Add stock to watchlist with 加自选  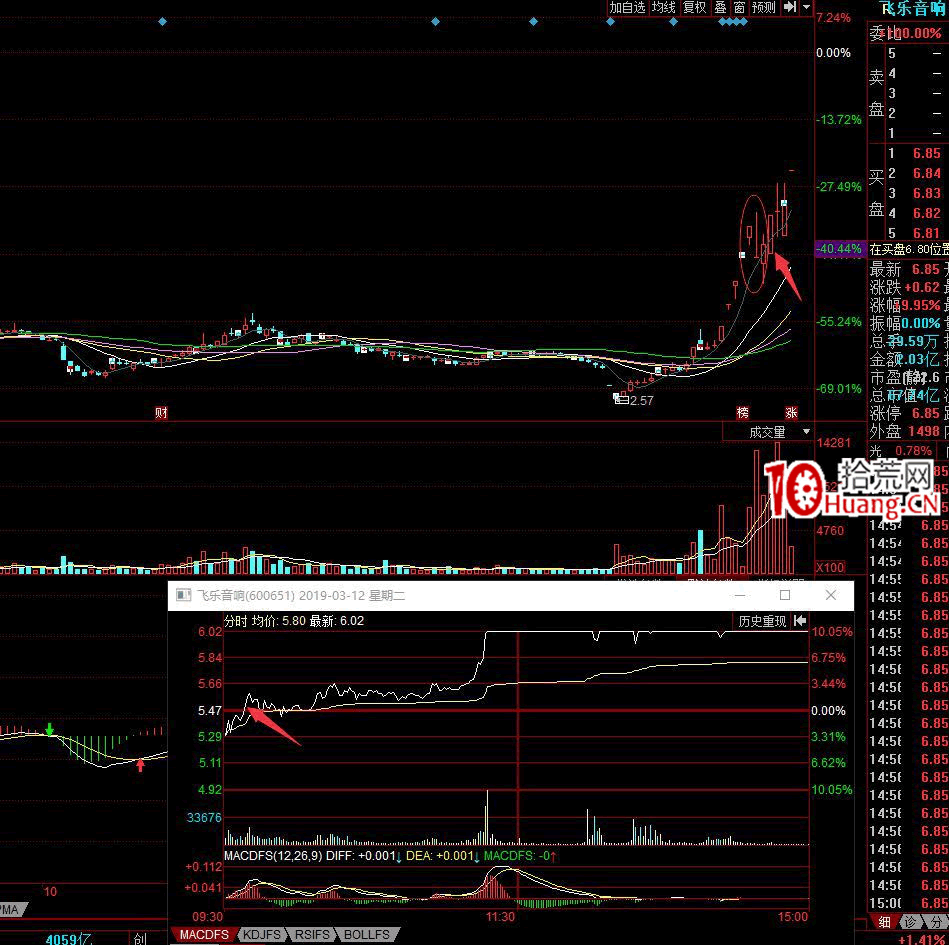pos(627,7)
